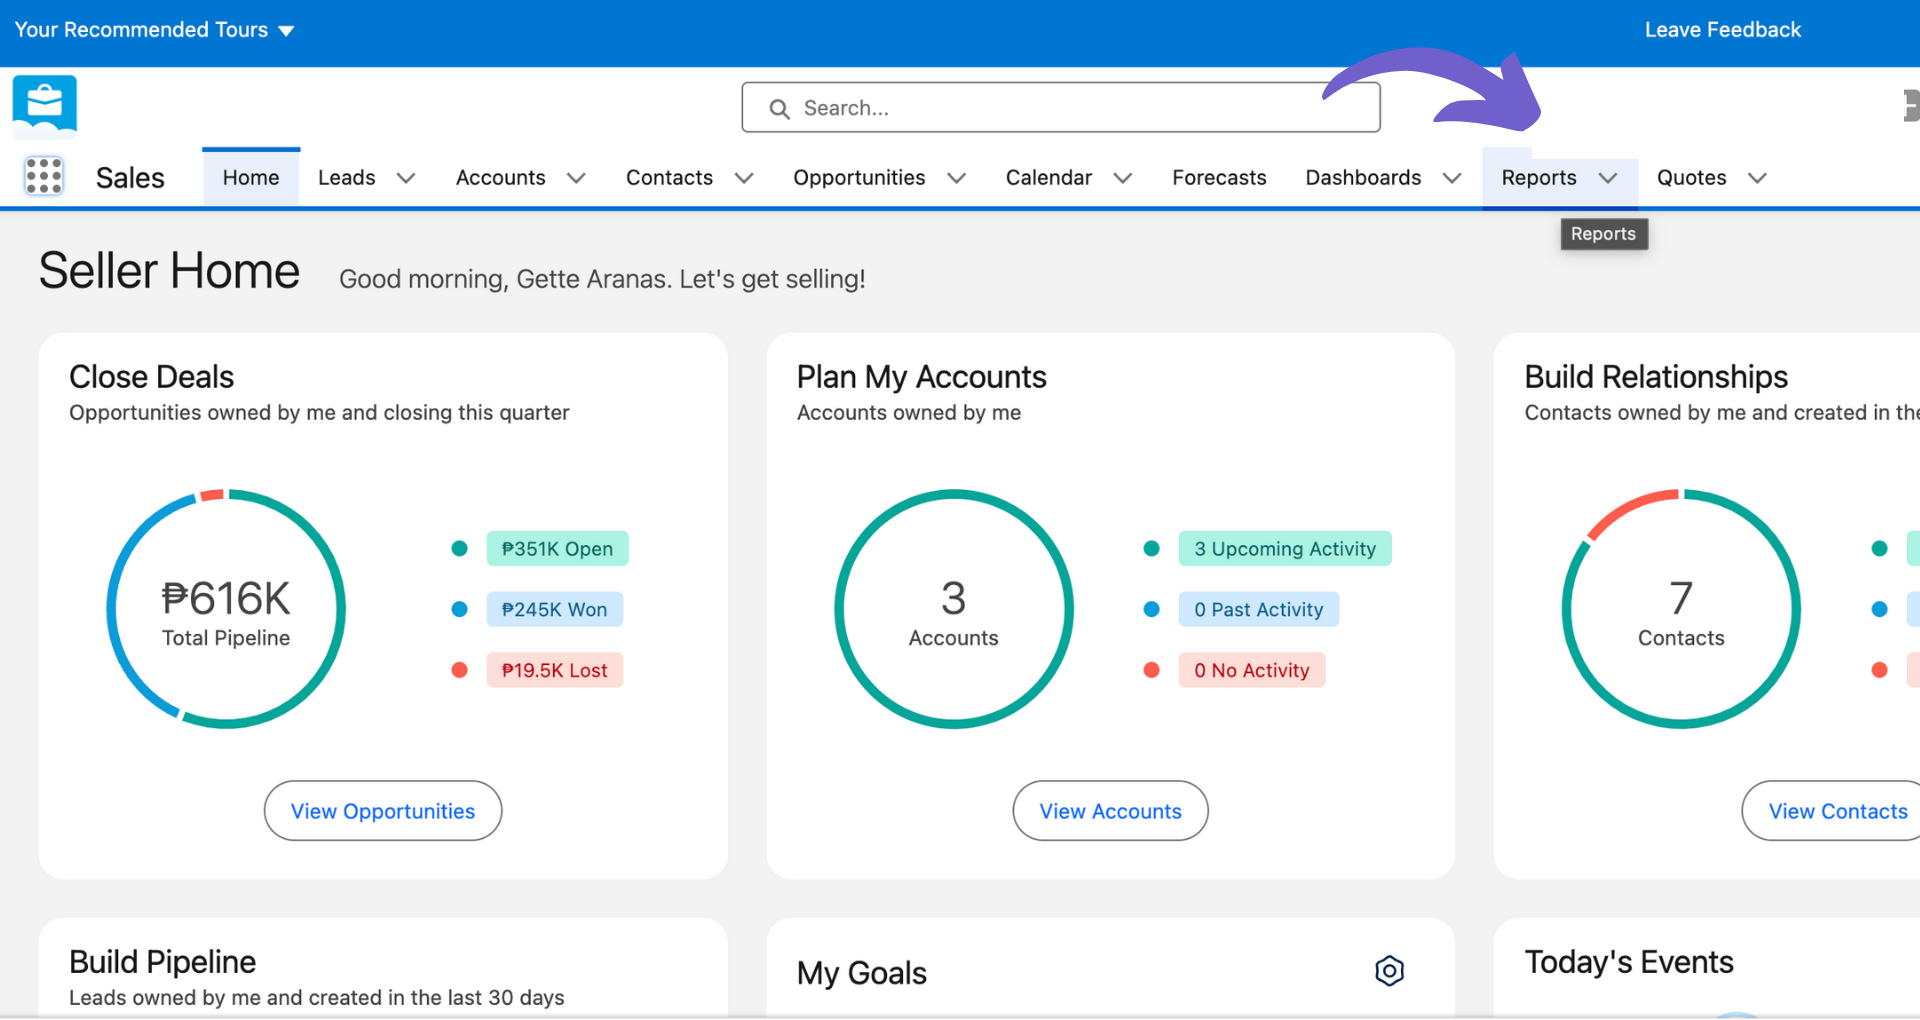The width and height of the screenshot is (1920, 1020).
Task: Expand the Calendar dropdown arrow
Action: pos(1124,178)
